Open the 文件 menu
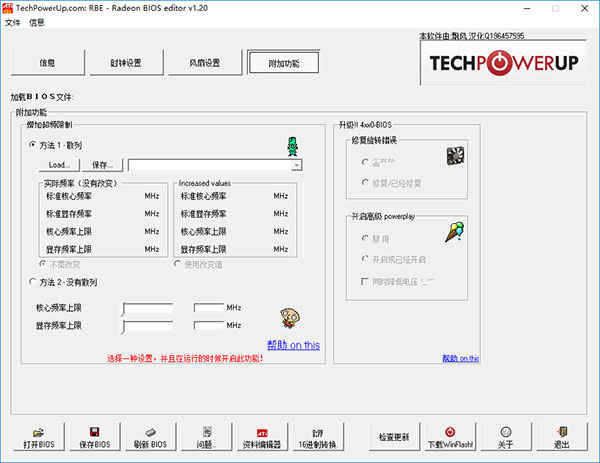The image size is (600, 463). point(12,23)
